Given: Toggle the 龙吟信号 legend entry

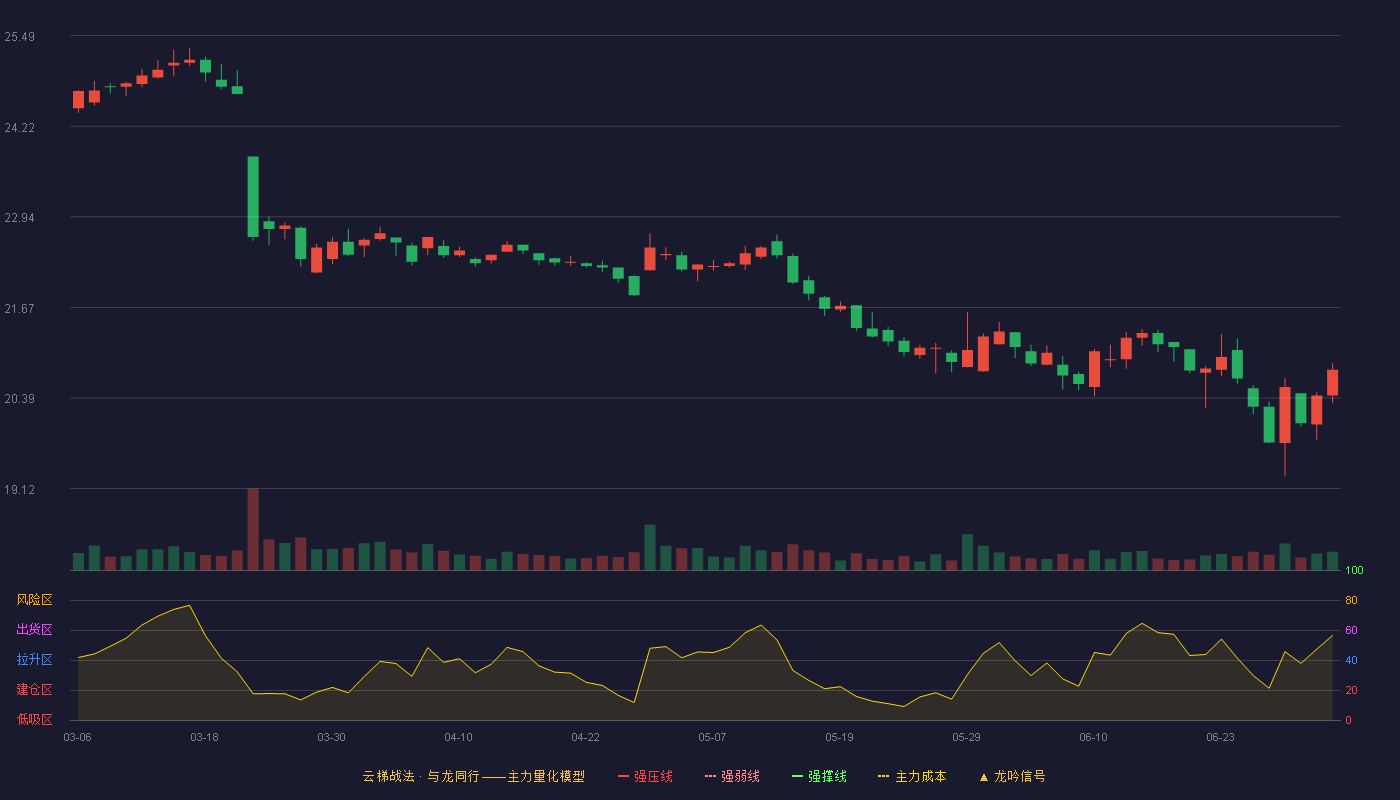Looking at the screenshot, I should (x=1012, y=776).
